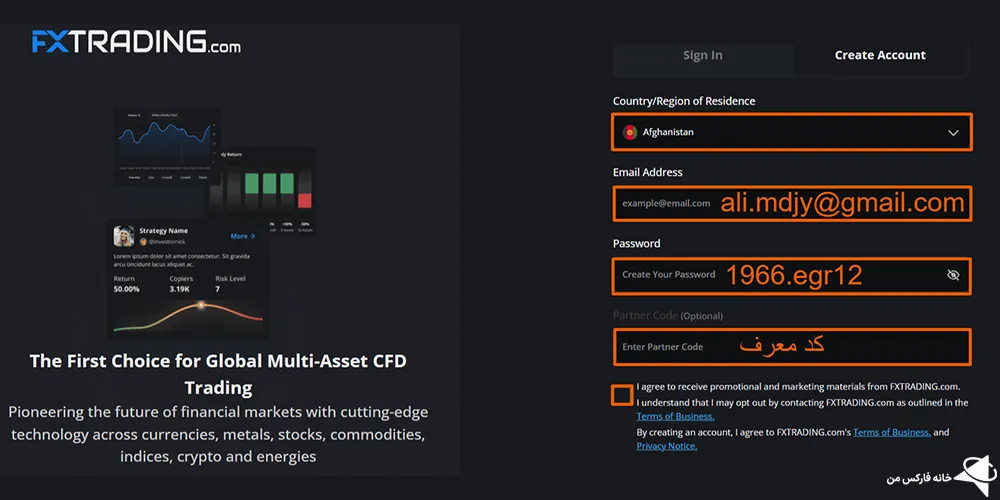Switch to the Sign In tab
Viewport: 1000px width, 500px height.
(x=702, y=56)
